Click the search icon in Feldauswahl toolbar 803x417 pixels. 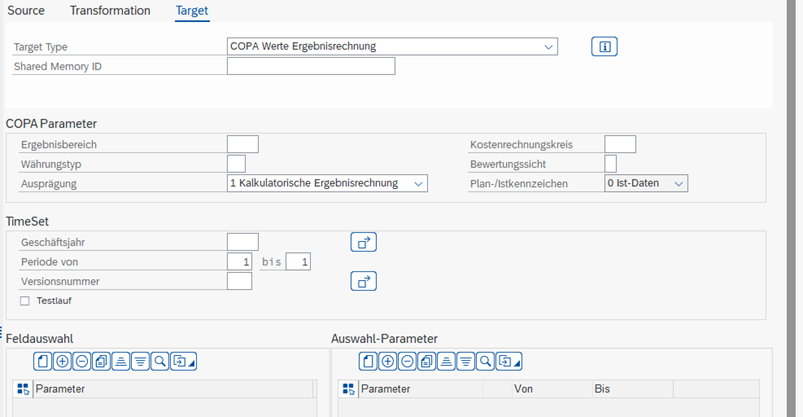point(160,362)
